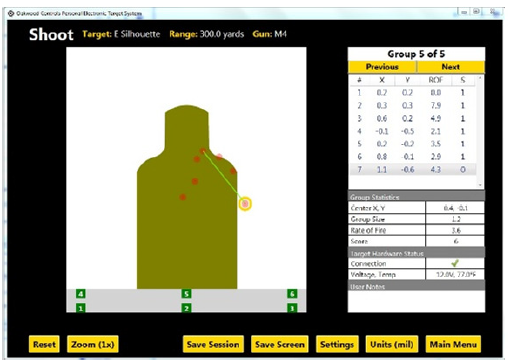Save the session with Save Session
Screen dimensions: 508x364
[213, 344]
